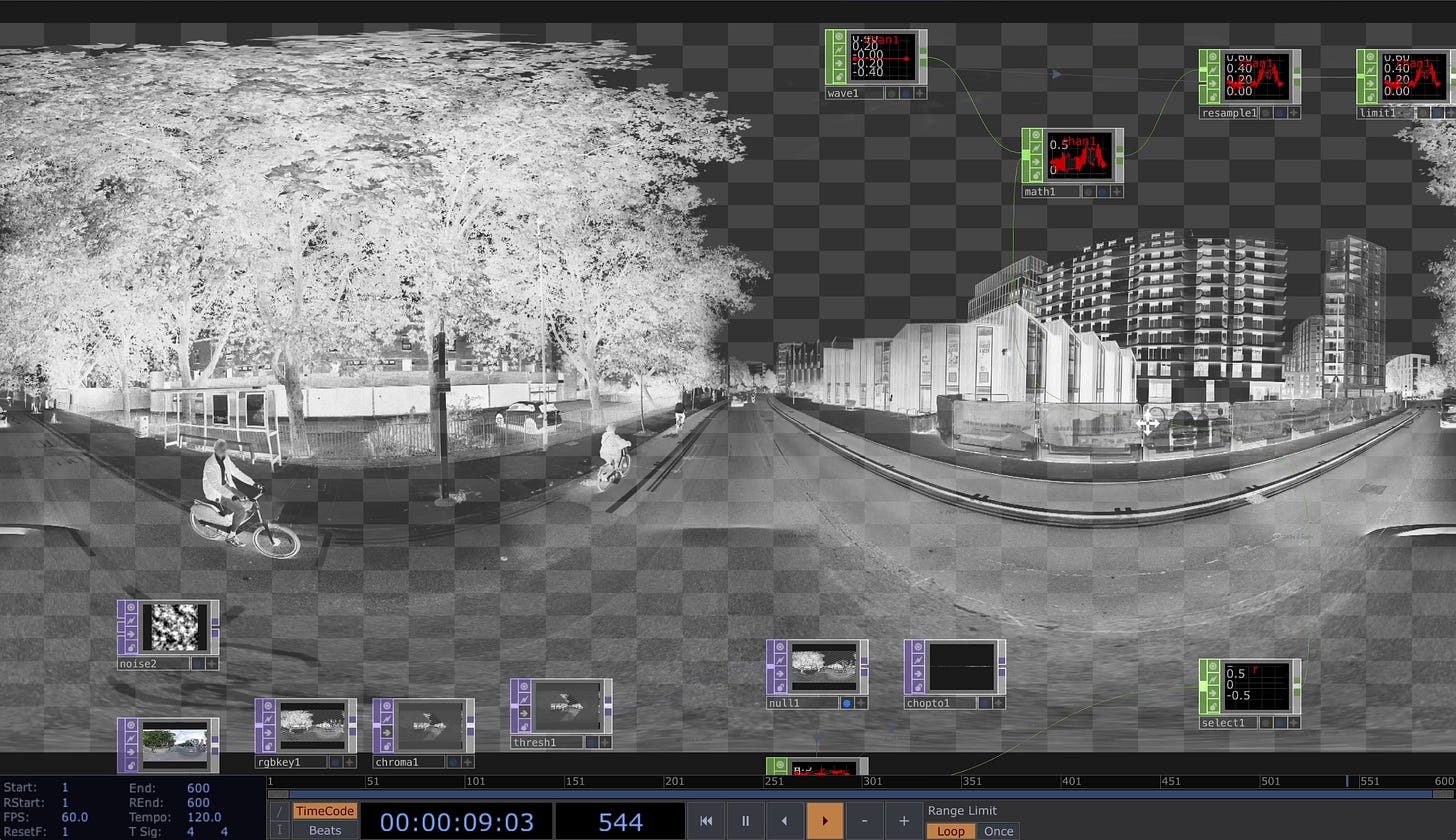Click the orange play forward button

(x=825, y=821)
